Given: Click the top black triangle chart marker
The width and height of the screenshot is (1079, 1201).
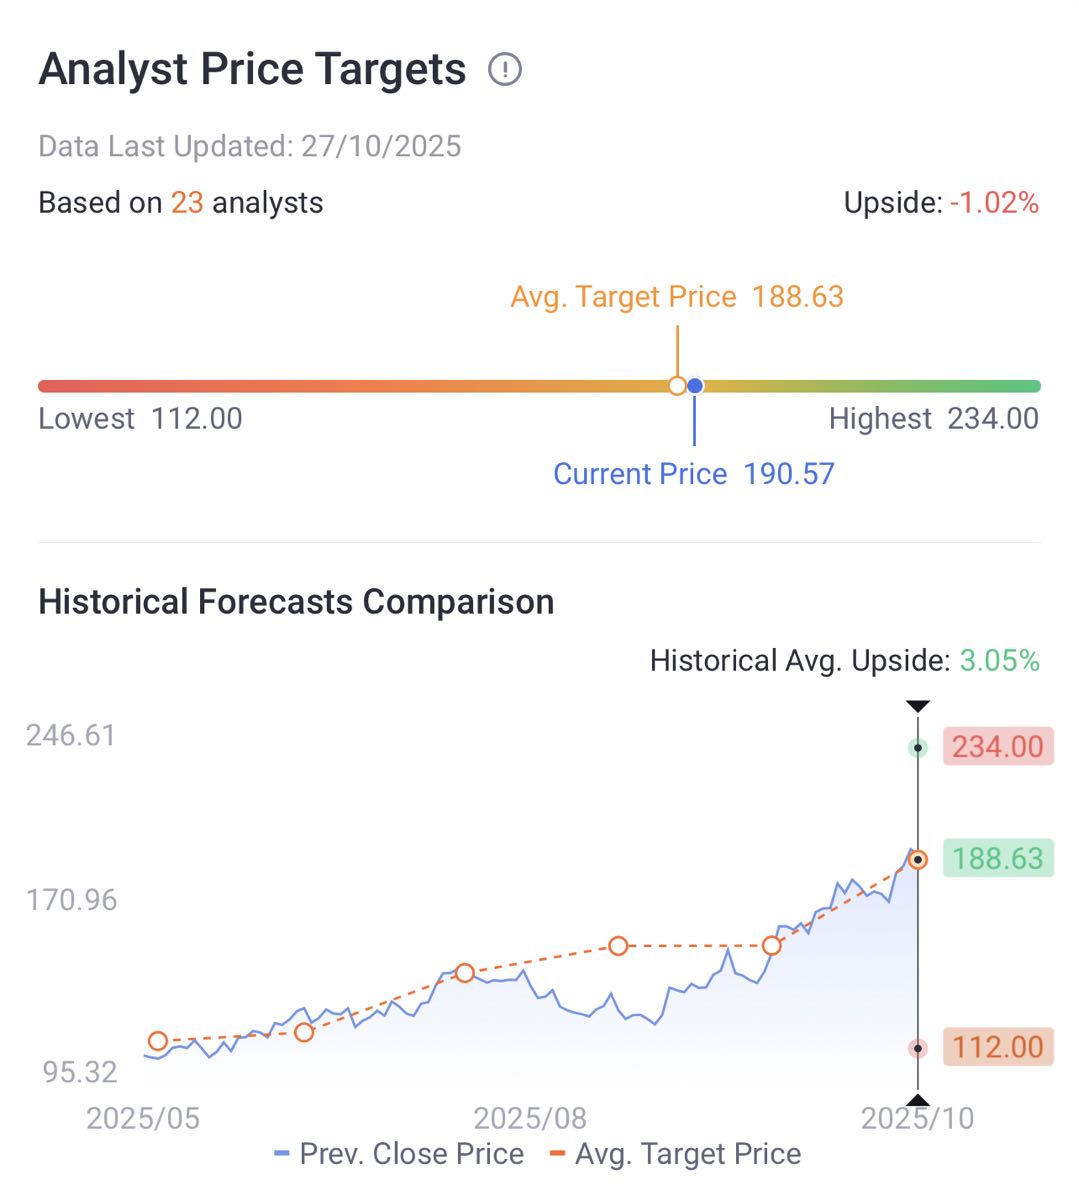Looking at the screenshot, I should pos(918,707).
